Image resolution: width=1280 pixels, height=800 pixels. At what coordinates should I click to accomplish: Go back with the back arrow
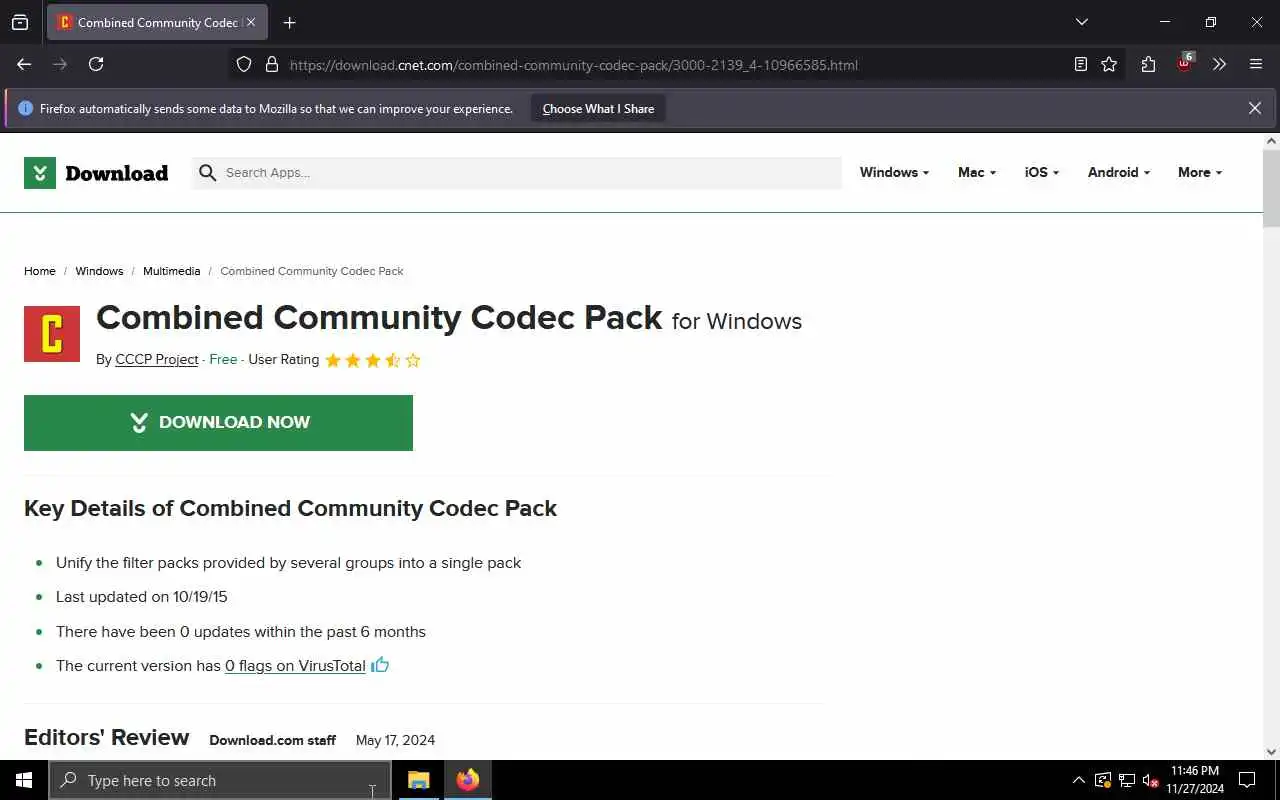24,64
